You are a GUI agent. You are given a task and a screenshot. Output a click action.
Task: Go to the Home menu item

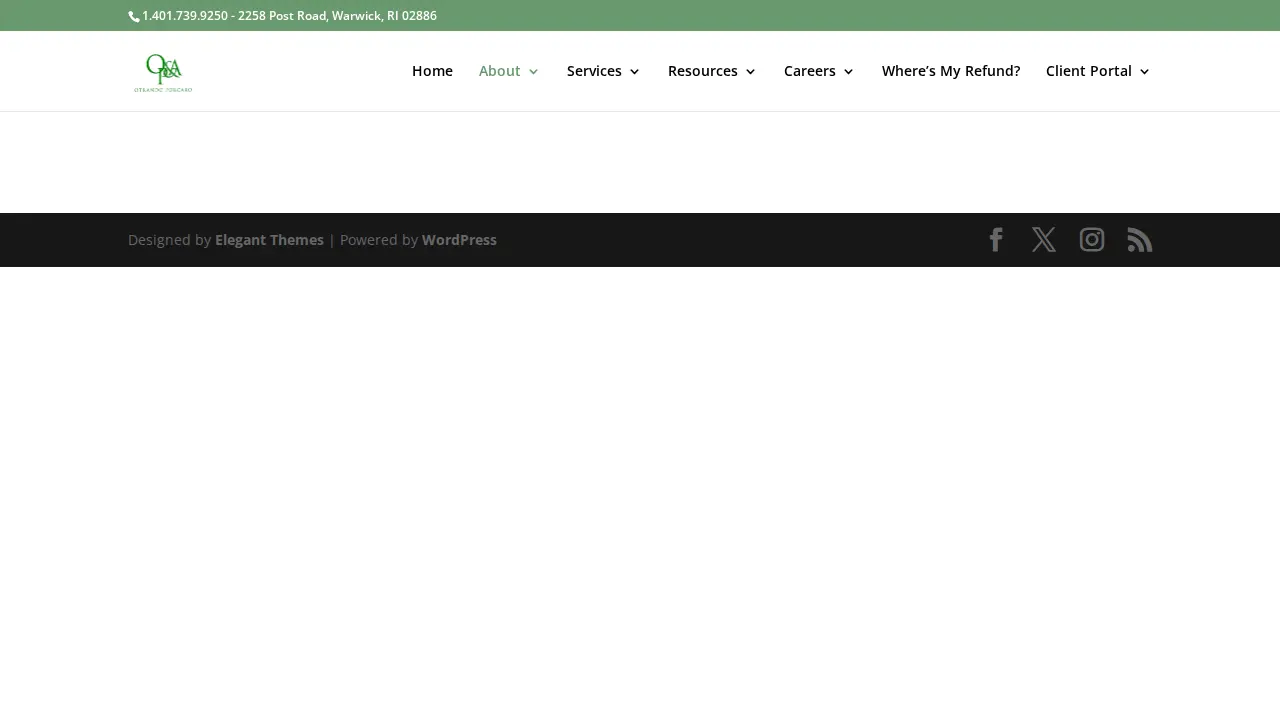pyautogui.click(x=432, y=71)
